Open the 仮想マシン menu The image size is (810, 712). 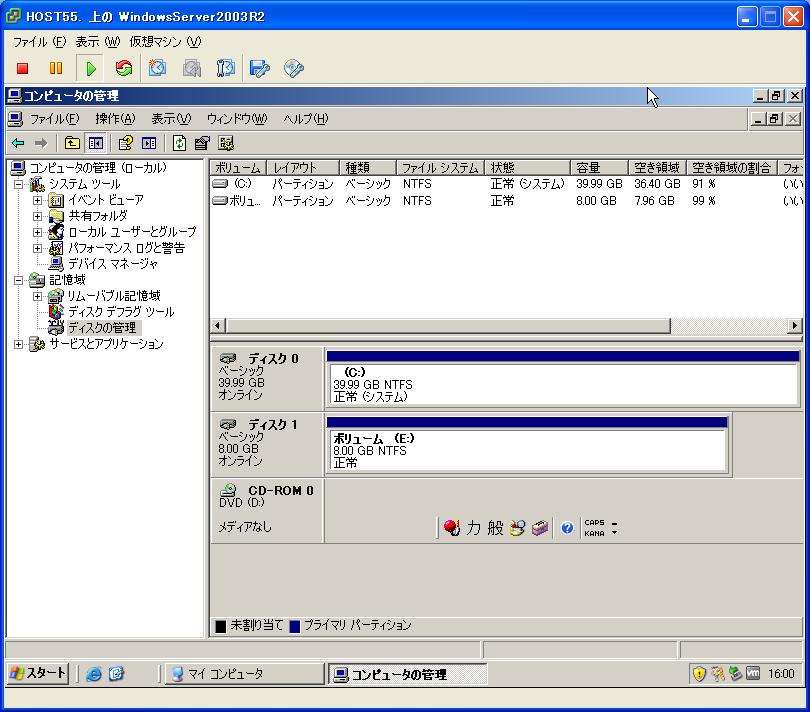[x=165, y=42]
